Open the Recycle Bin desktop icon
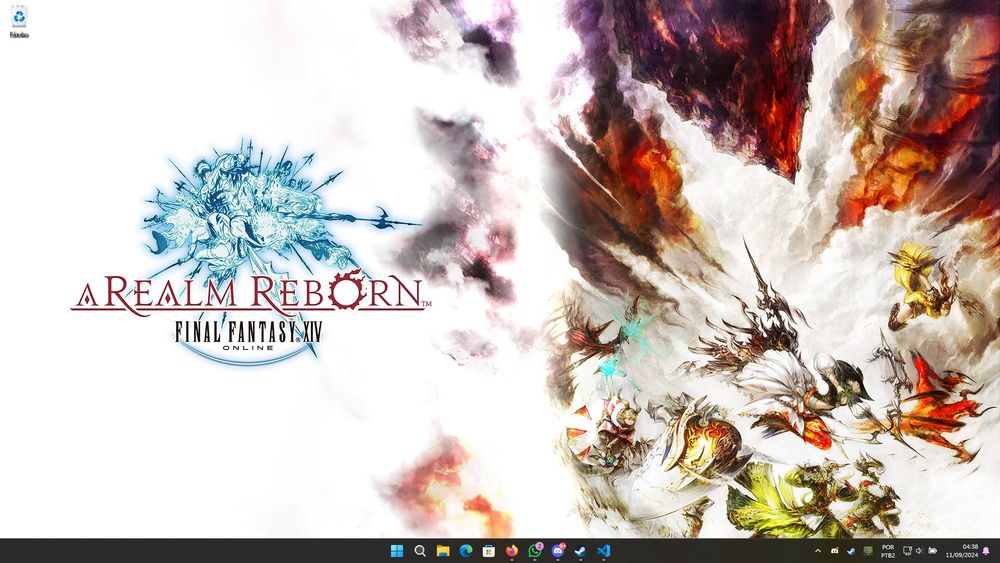 coord(19,21)
